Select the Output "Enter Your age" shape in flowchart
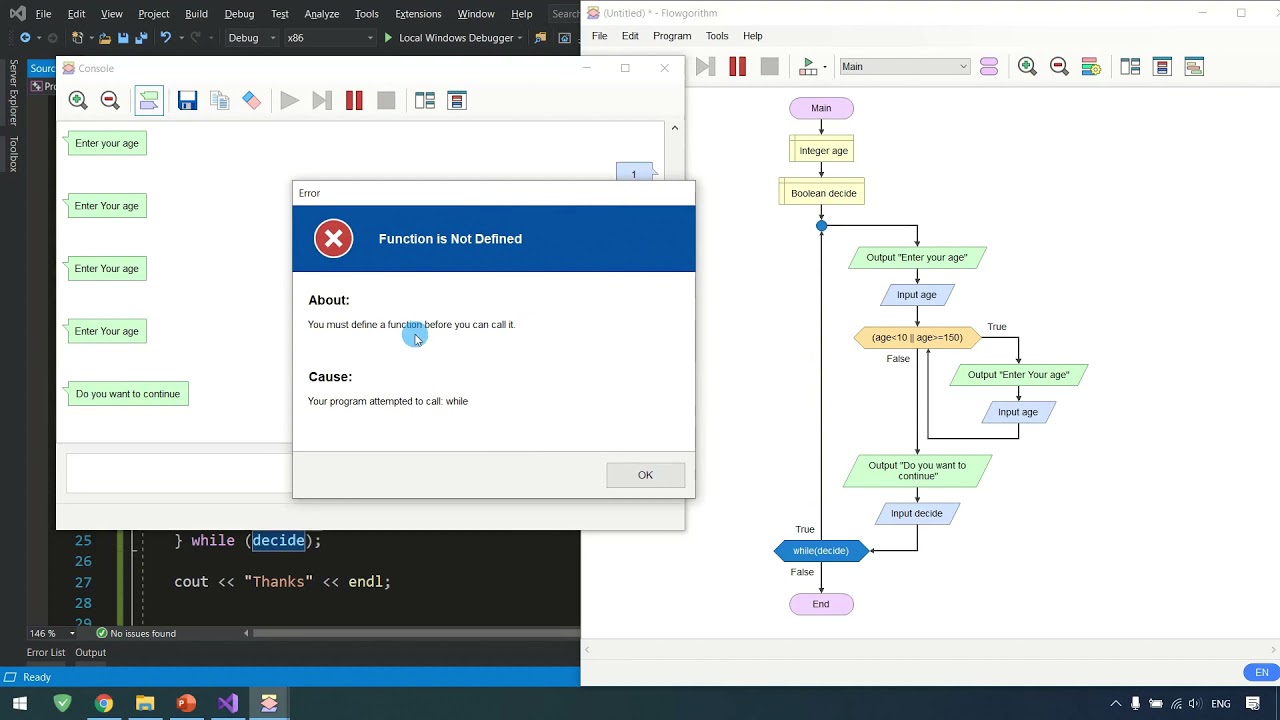The height and width of the screenshot is (720, 1280). tap(1018, 374)
